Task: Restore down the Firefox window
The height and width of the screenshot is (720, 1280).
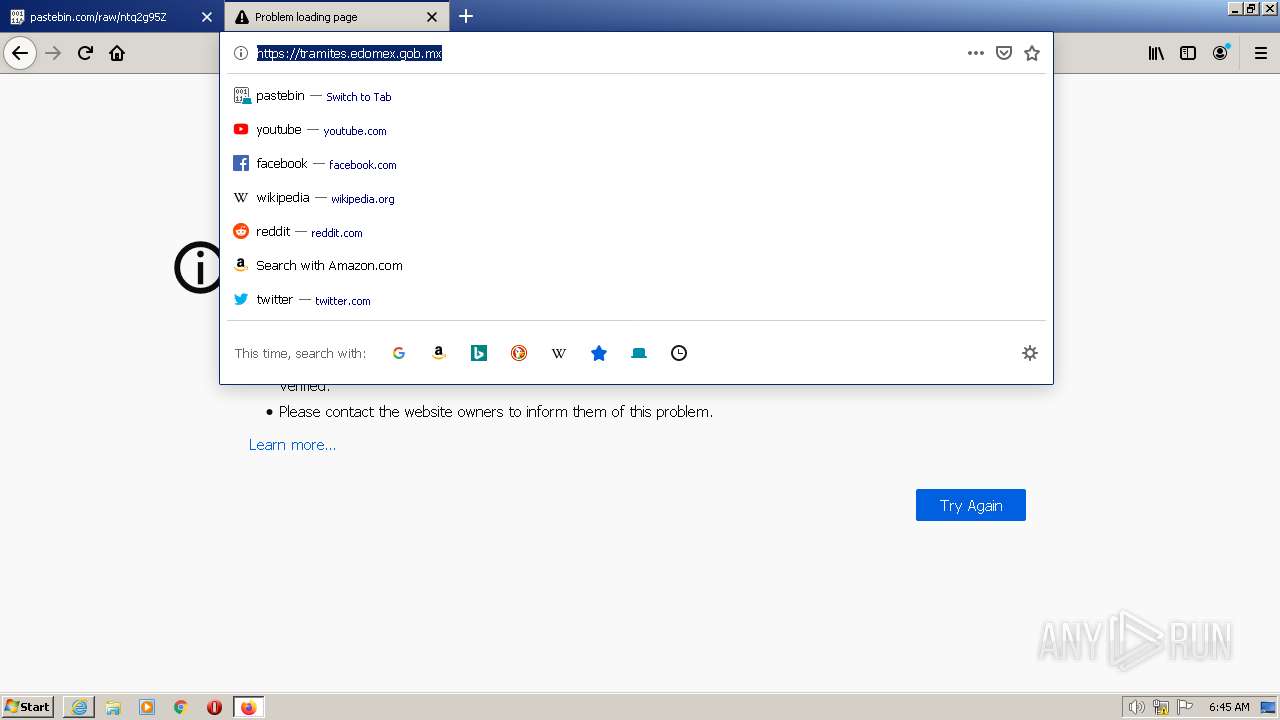Action: coord(1250,8)
